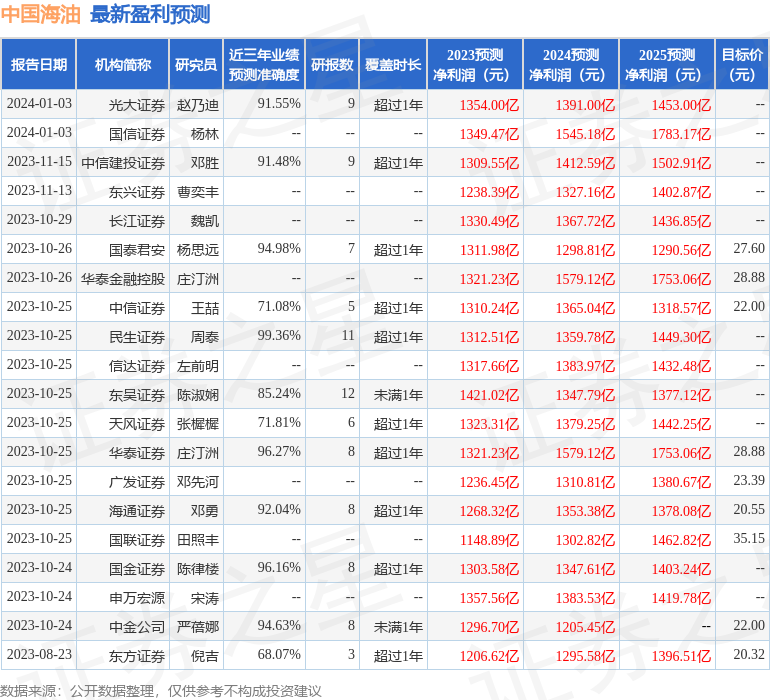Screen dimensions: 770x700
Task: Click accuracy value 99.36%
Action: [279, 335]
